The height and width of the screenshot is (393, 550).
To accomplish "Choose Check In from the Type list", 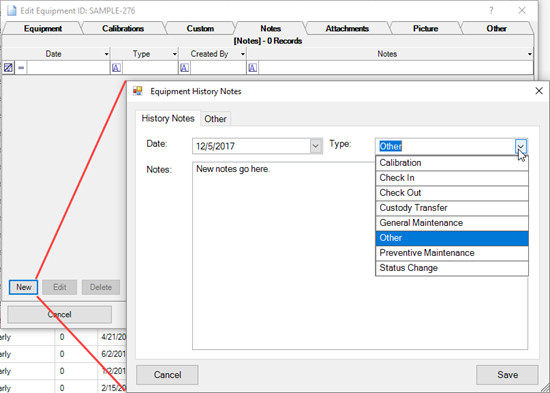I will click(452, 178).
